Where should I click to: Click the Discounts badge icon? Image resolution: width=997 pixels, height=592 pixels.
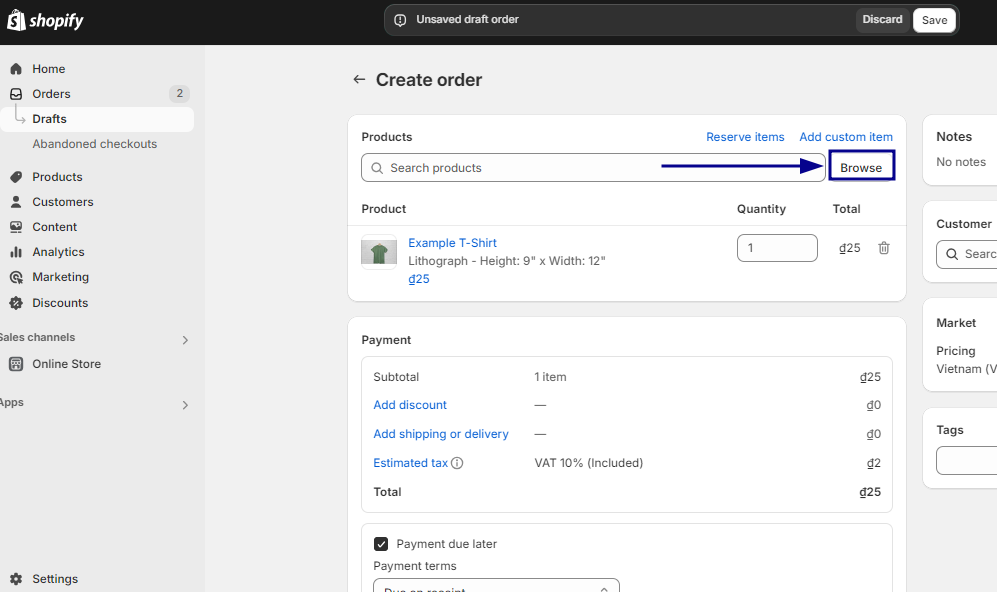(16, 303)
